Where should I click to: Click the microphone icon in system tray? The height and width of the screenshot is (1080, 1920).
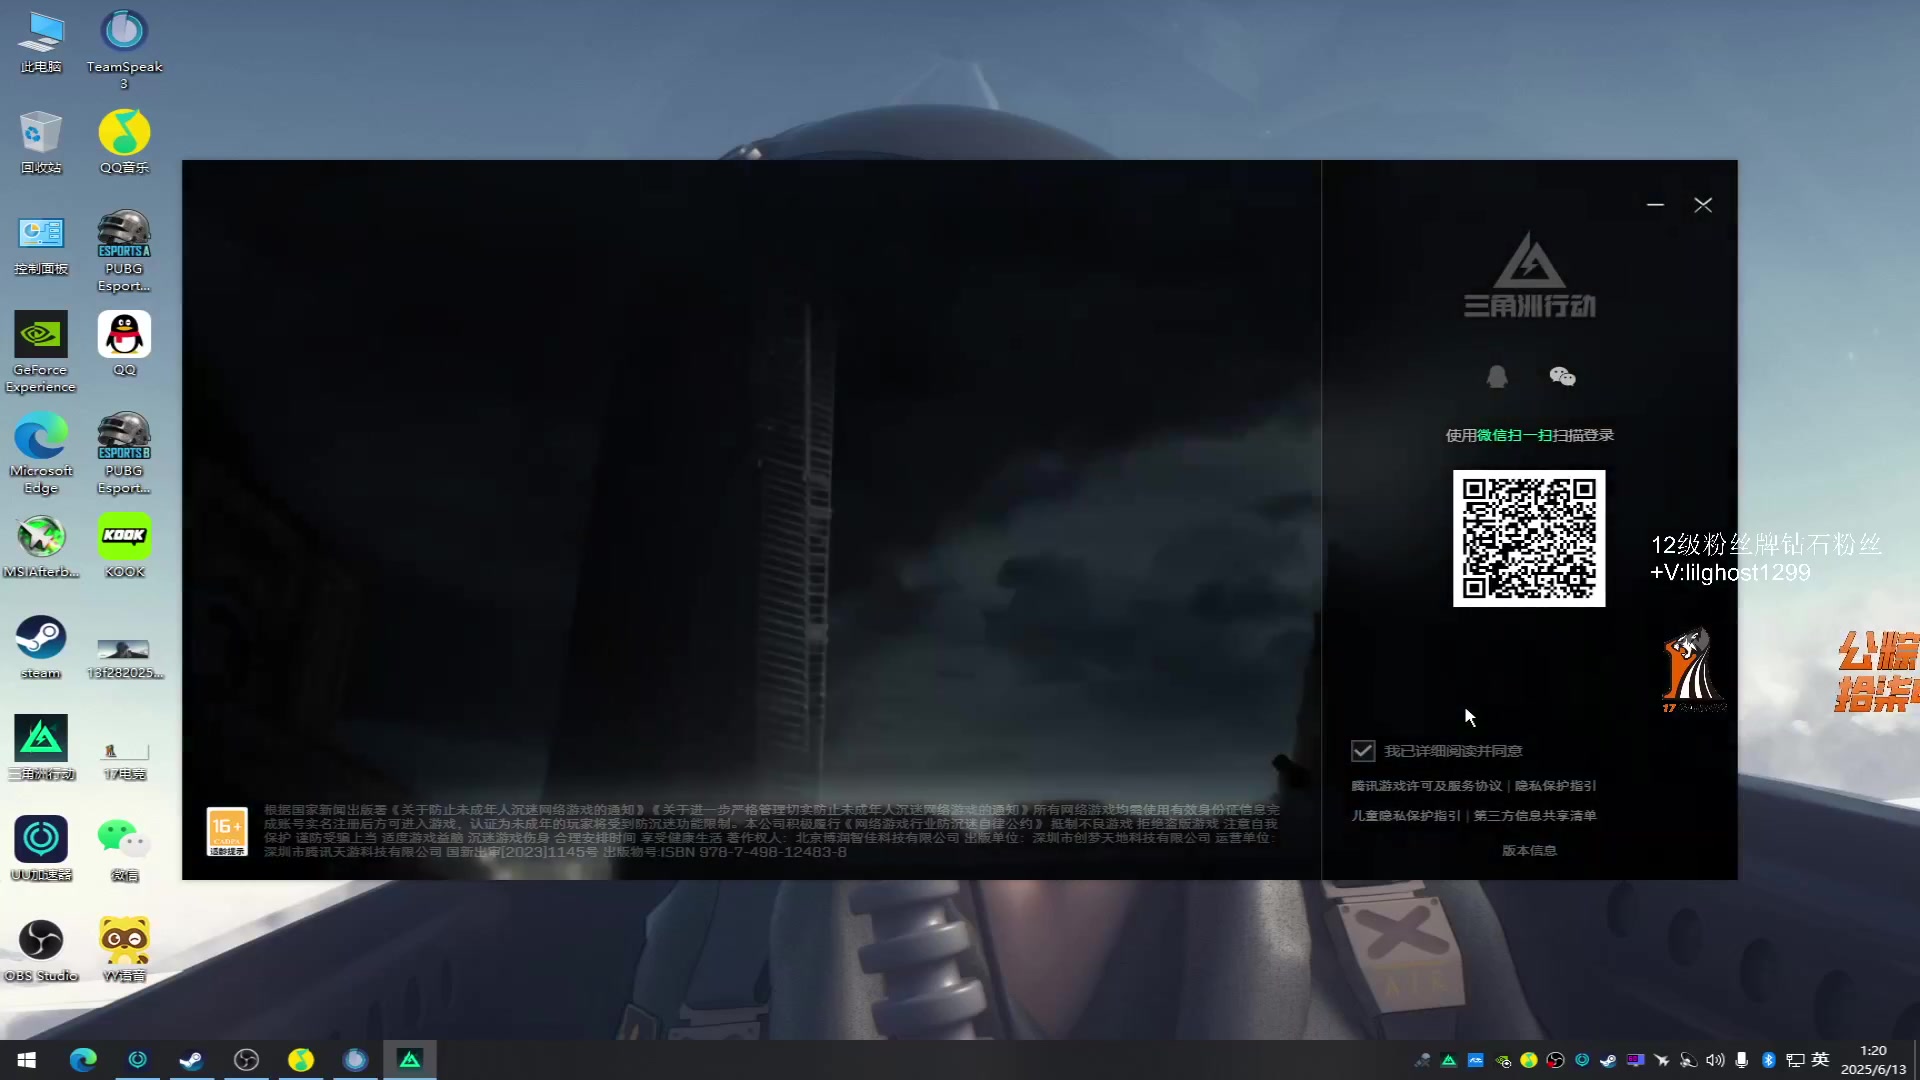pyautogui.click(x=1741, y=1060)
